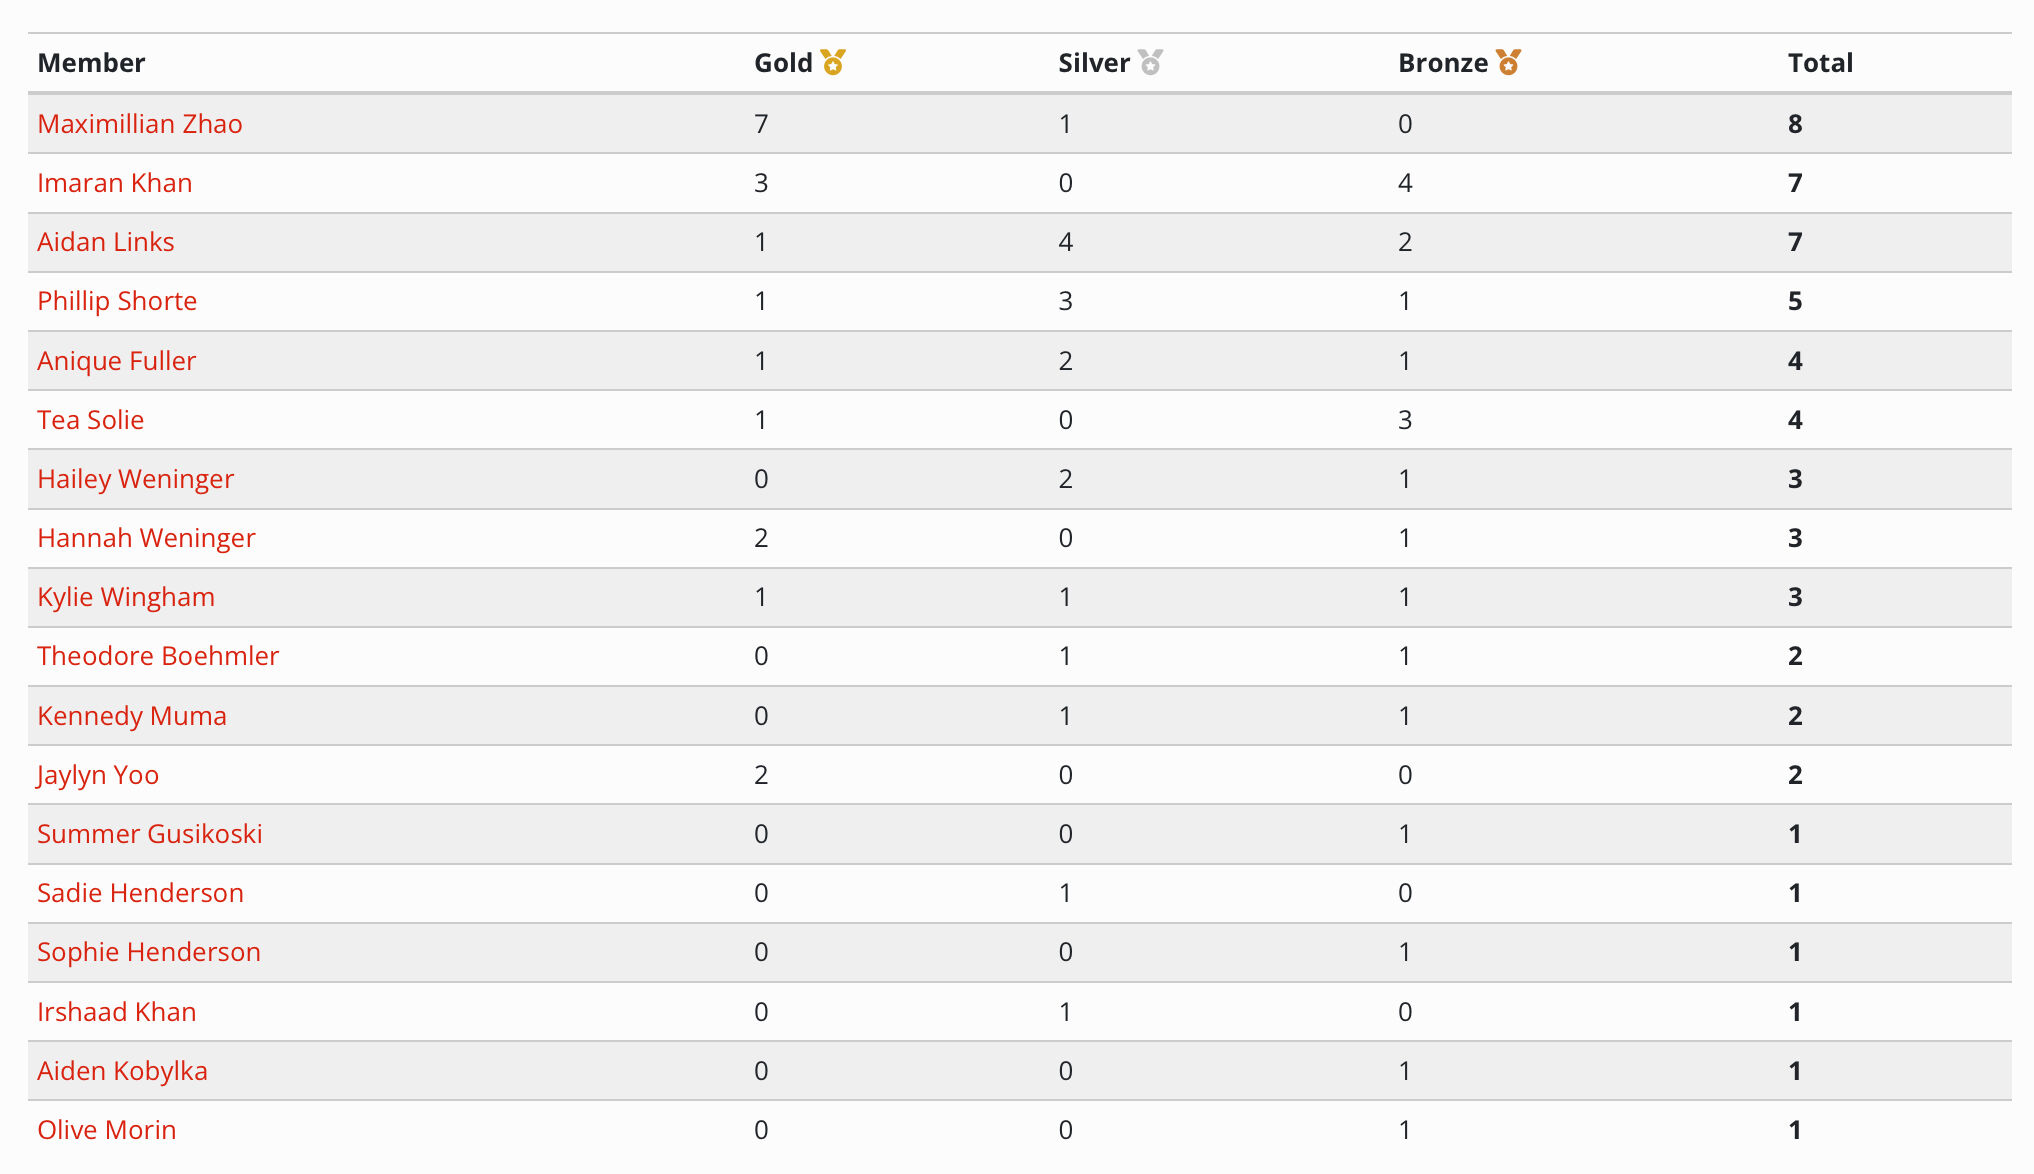Select Kennedy Muma's name
Image resolution: width=2034 pixels, height=1174 pixels.
pos(132,716)
